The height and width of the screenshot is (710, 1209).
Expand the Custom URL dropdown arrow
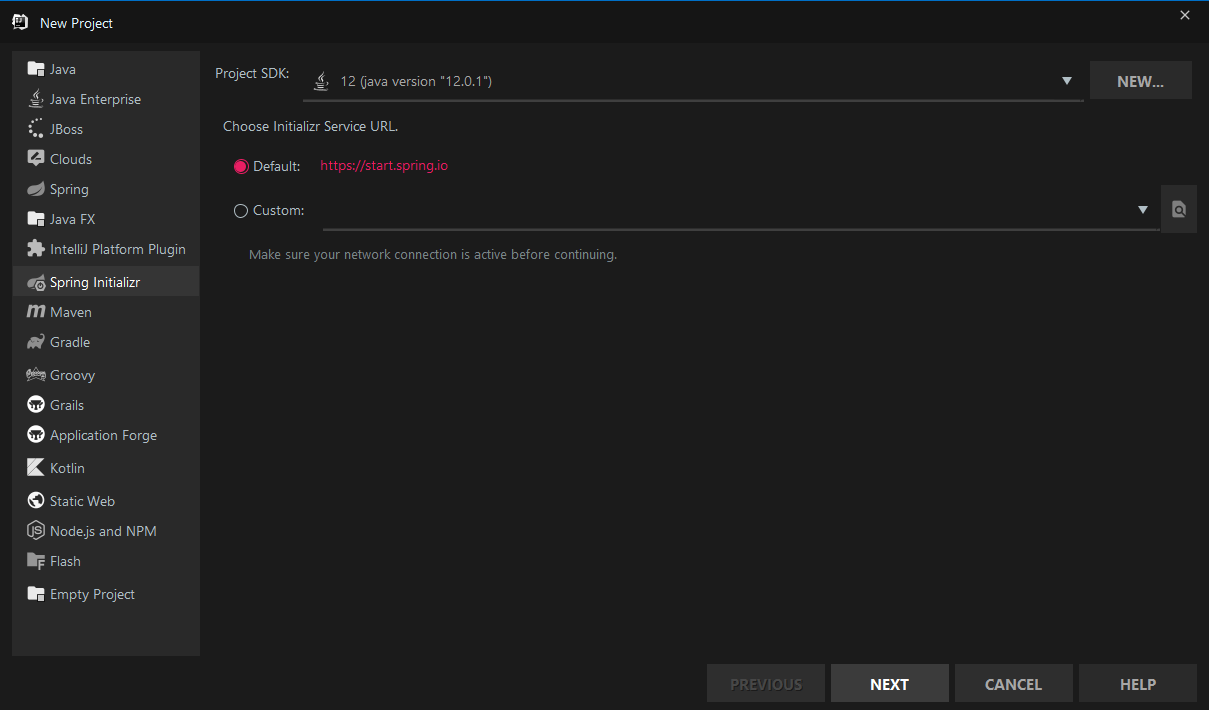1143,210
